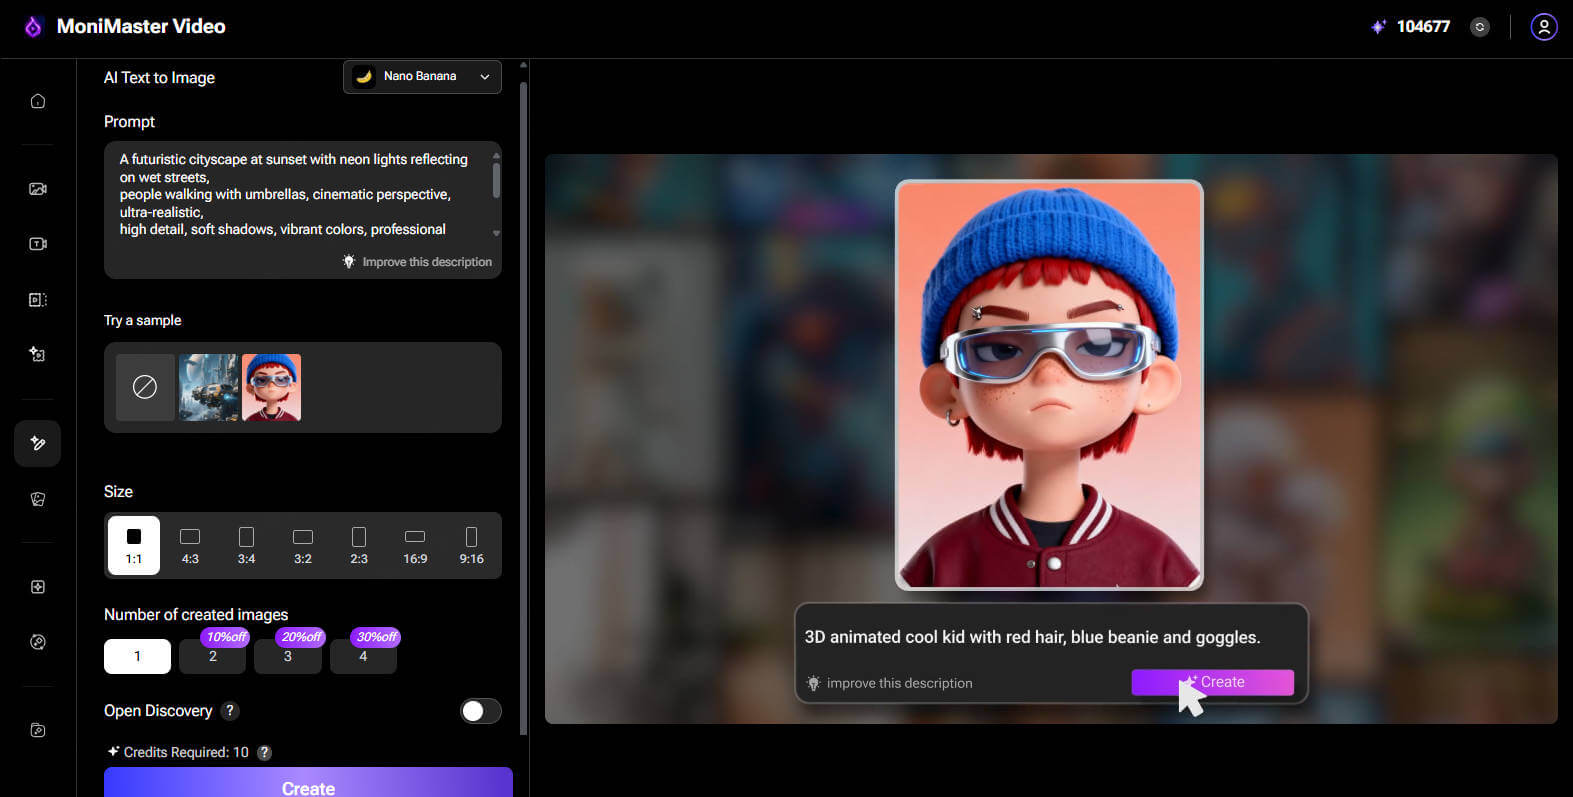Image resolution: width=1573 pixels, height=797 pixels.
Task: Select the 3:2 size option
Action: click(303, 546)
